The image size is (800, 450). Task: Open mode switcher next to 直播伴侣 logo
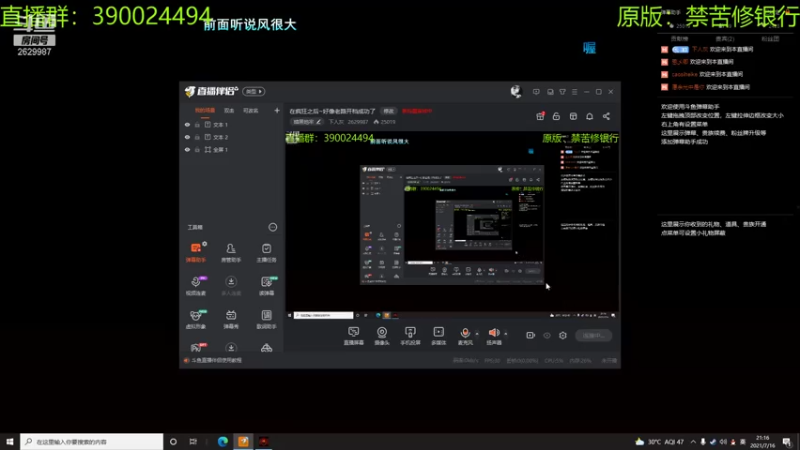click(254, 91)
